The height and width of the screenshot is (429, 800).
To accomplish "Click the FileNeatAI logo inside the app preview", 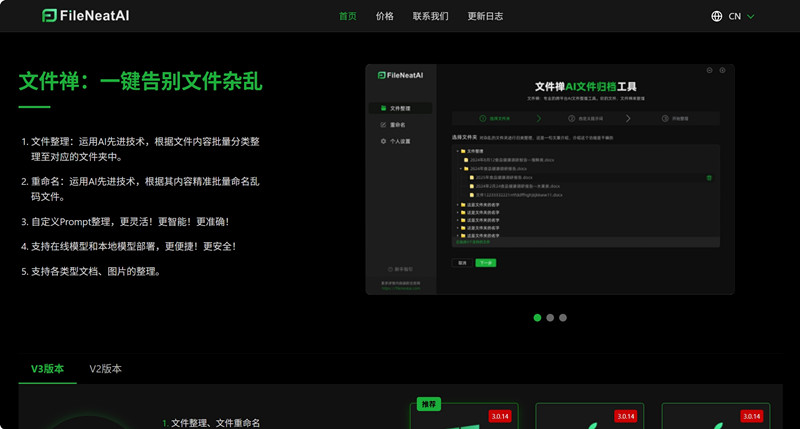I will [x=401, y=75].
